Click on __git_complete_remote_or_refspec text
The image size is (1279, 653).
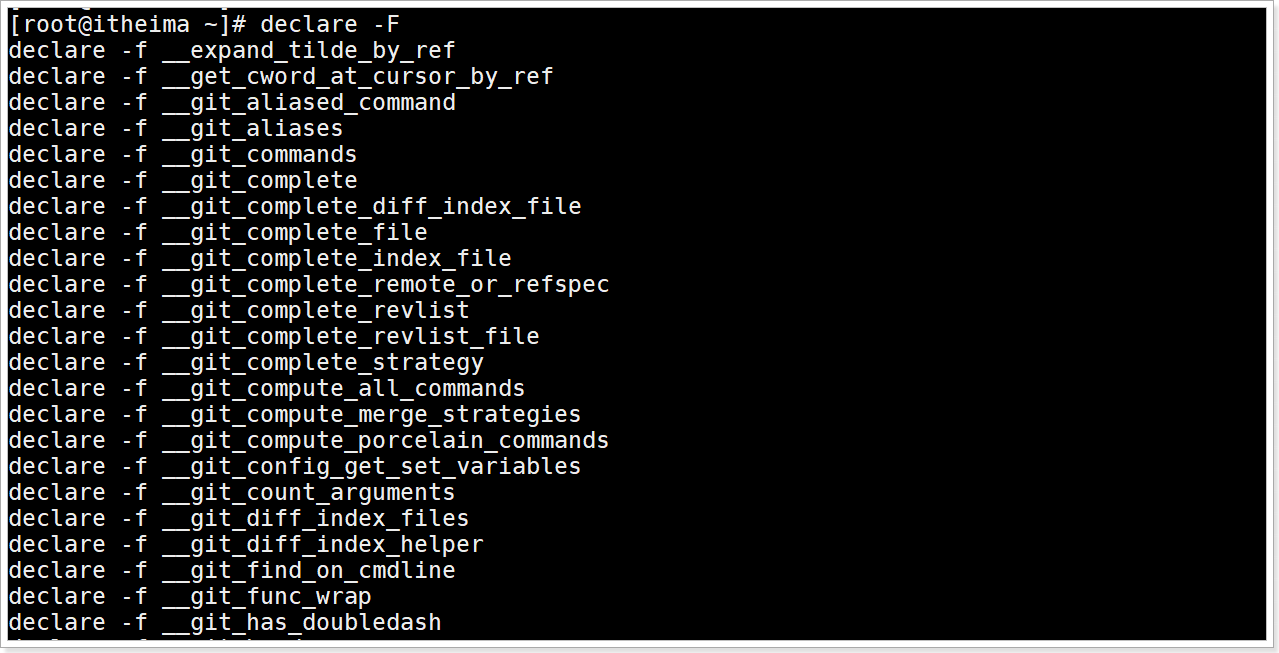tap(385, 284)
